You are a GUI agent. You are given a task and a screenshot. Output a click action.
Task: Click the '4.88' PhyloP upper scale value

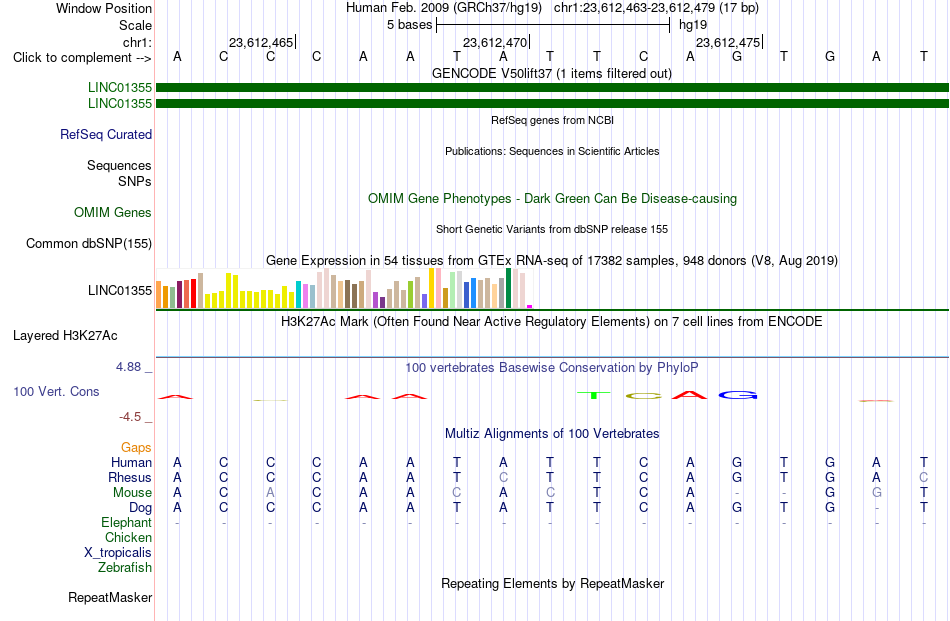tap(128, 367)
